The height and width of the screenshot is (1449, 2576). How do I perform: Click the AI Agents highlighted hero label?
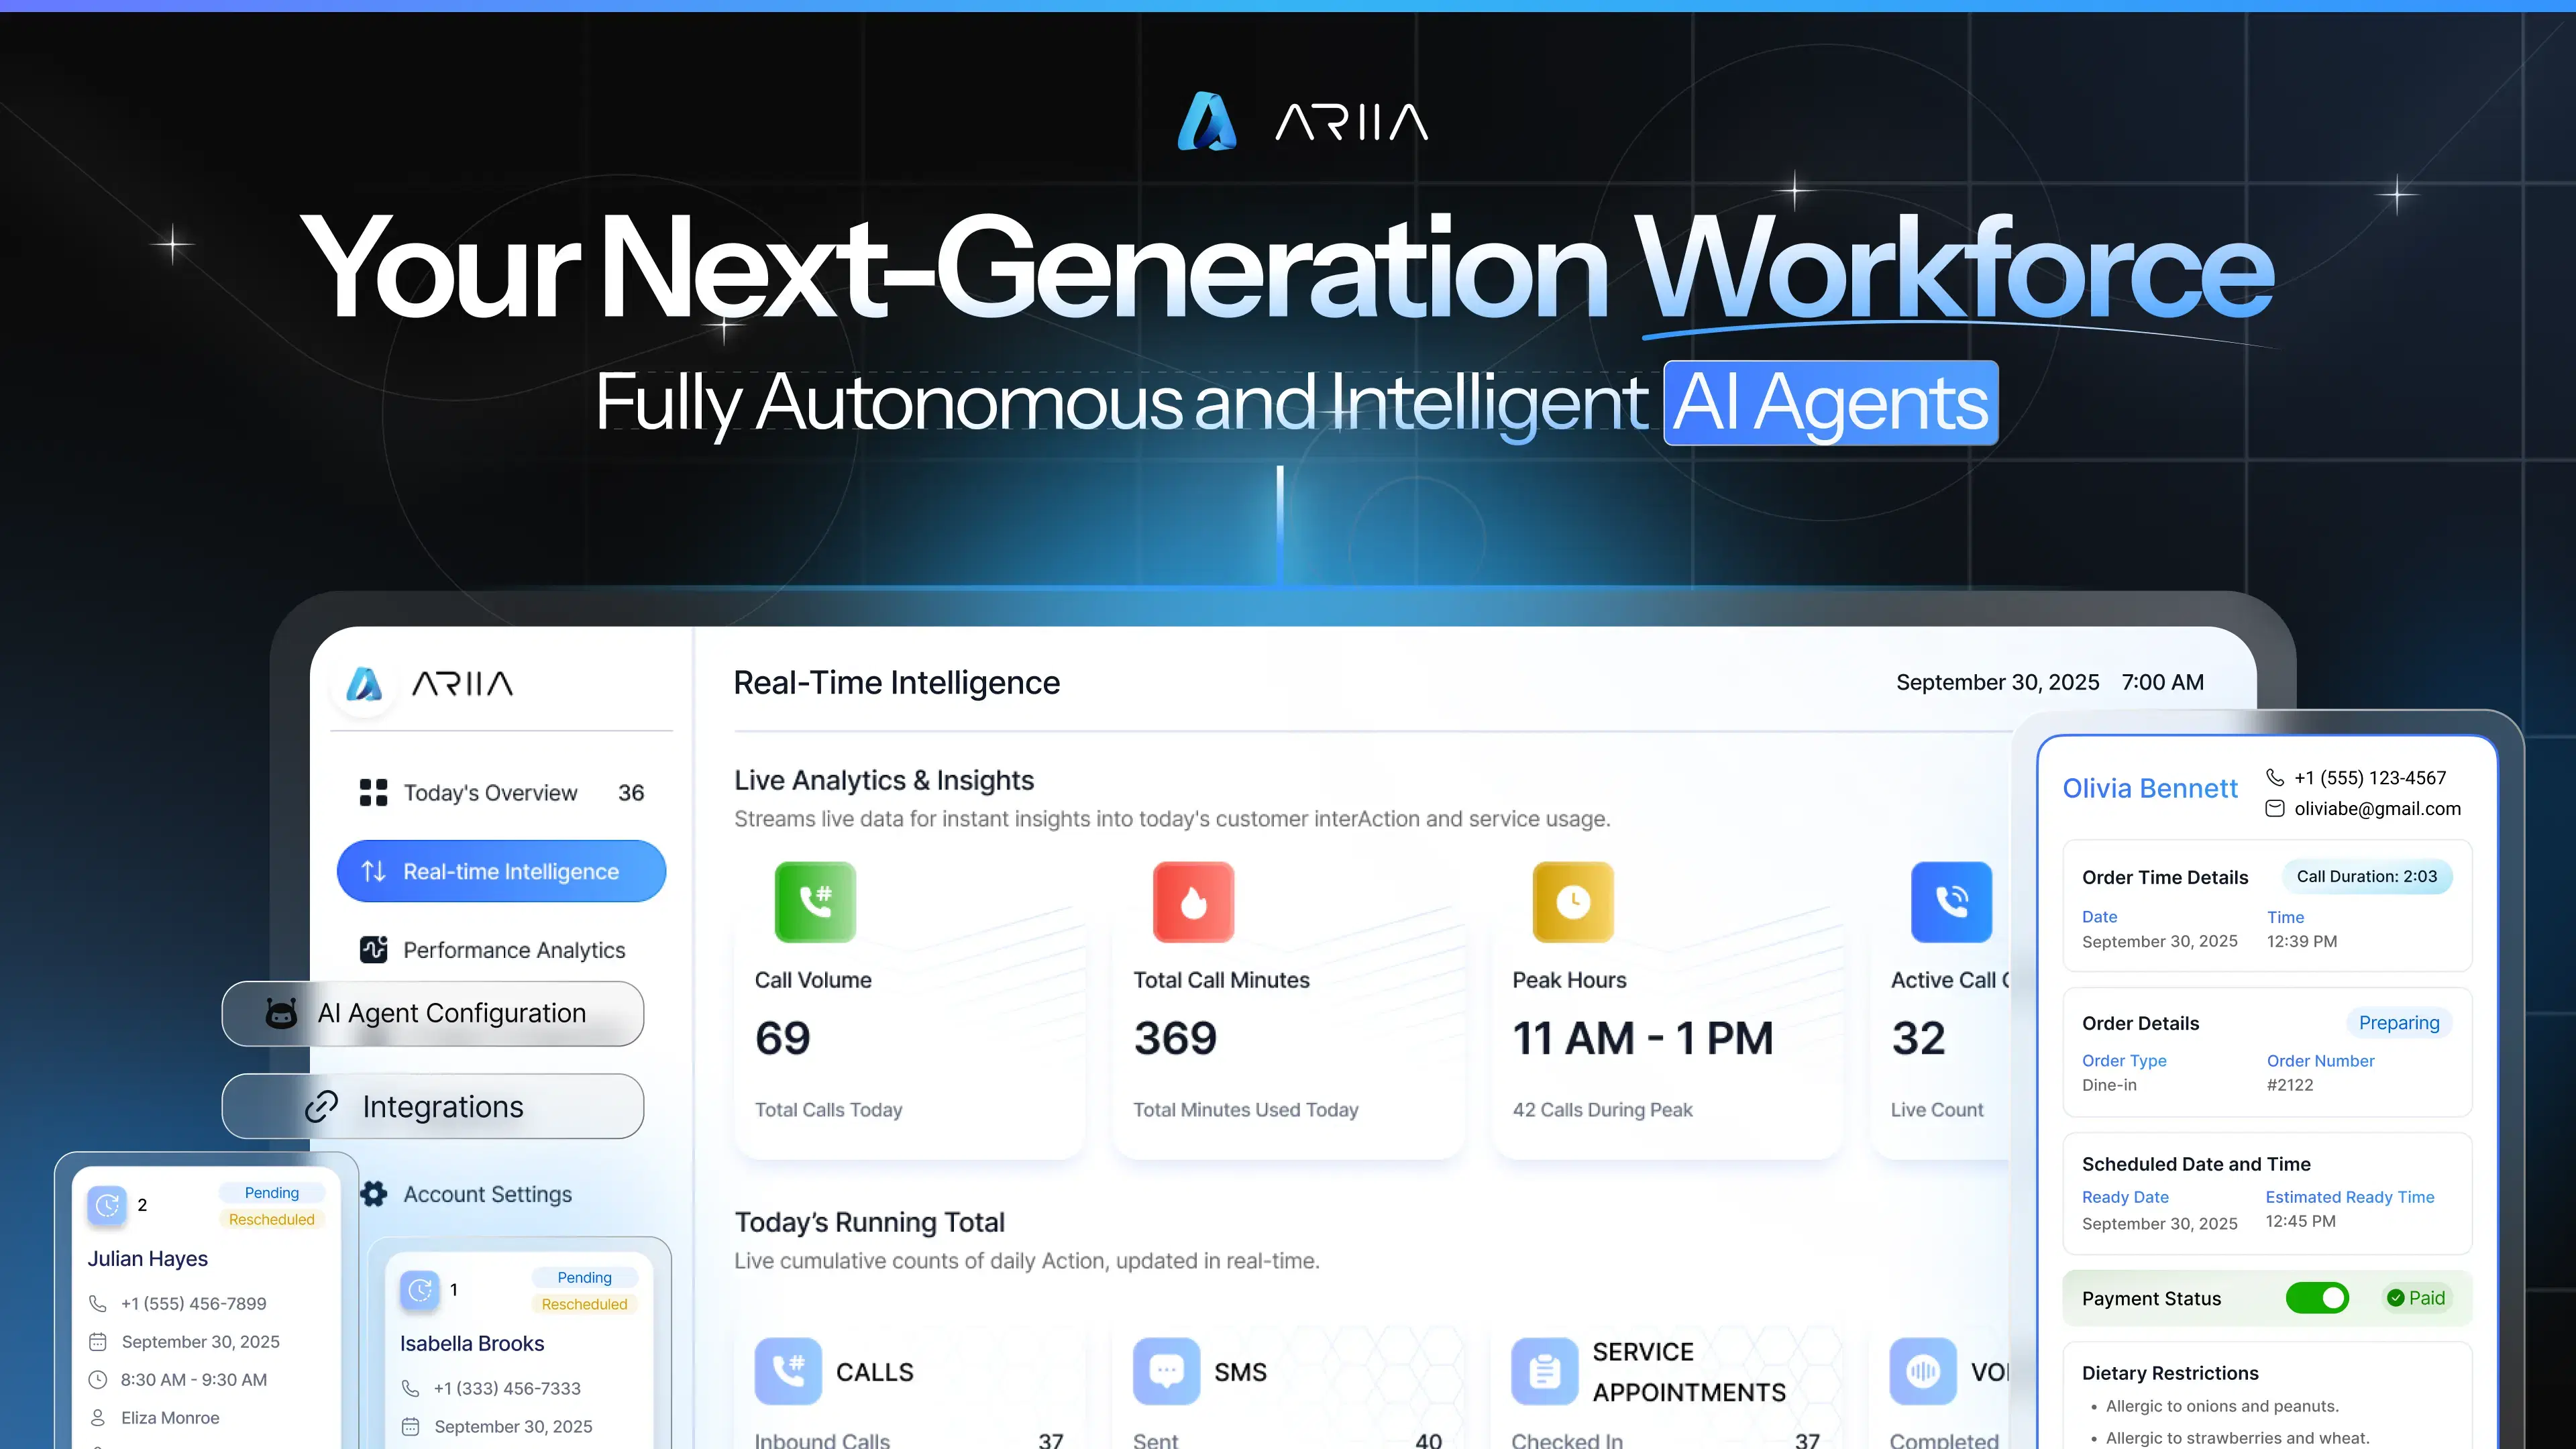click(x=1831, y=403)
